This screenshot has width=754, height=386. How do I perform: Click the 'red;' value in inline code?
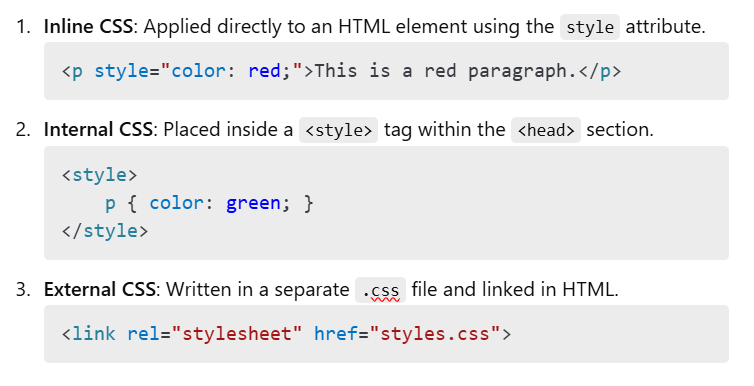coord(270,71)
